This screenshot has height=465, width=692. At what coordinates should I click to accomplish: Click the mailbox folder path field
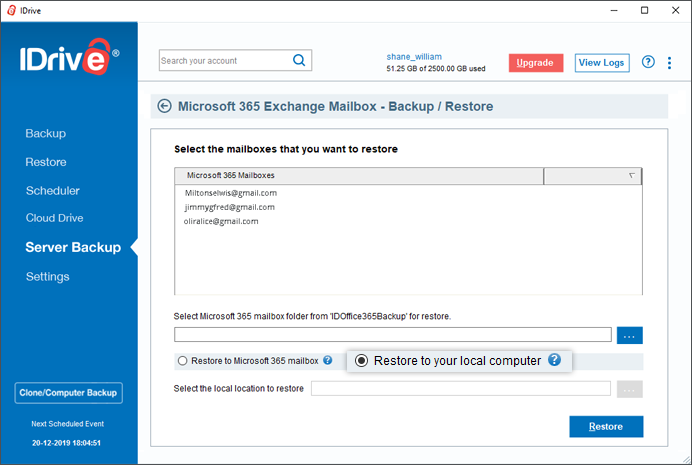pyautogui.click(x=393, y=334)
